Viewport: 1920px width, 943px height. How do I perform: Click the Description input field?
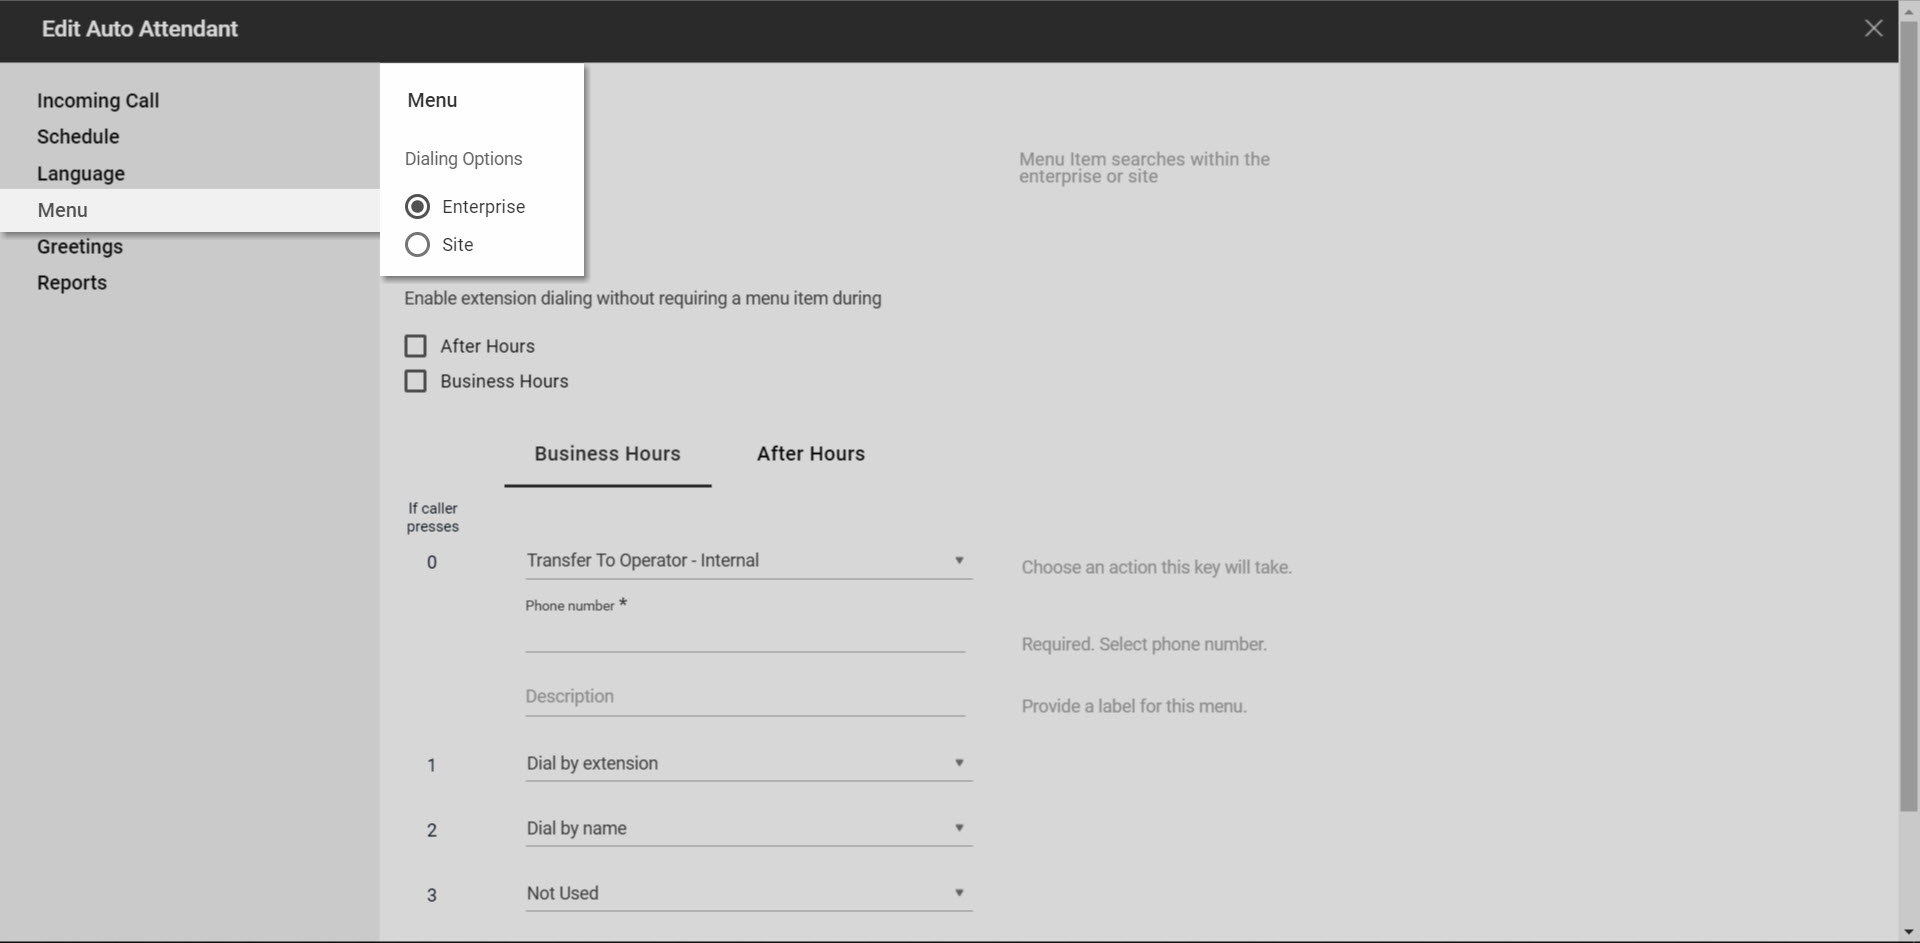[x=745, y=697]
